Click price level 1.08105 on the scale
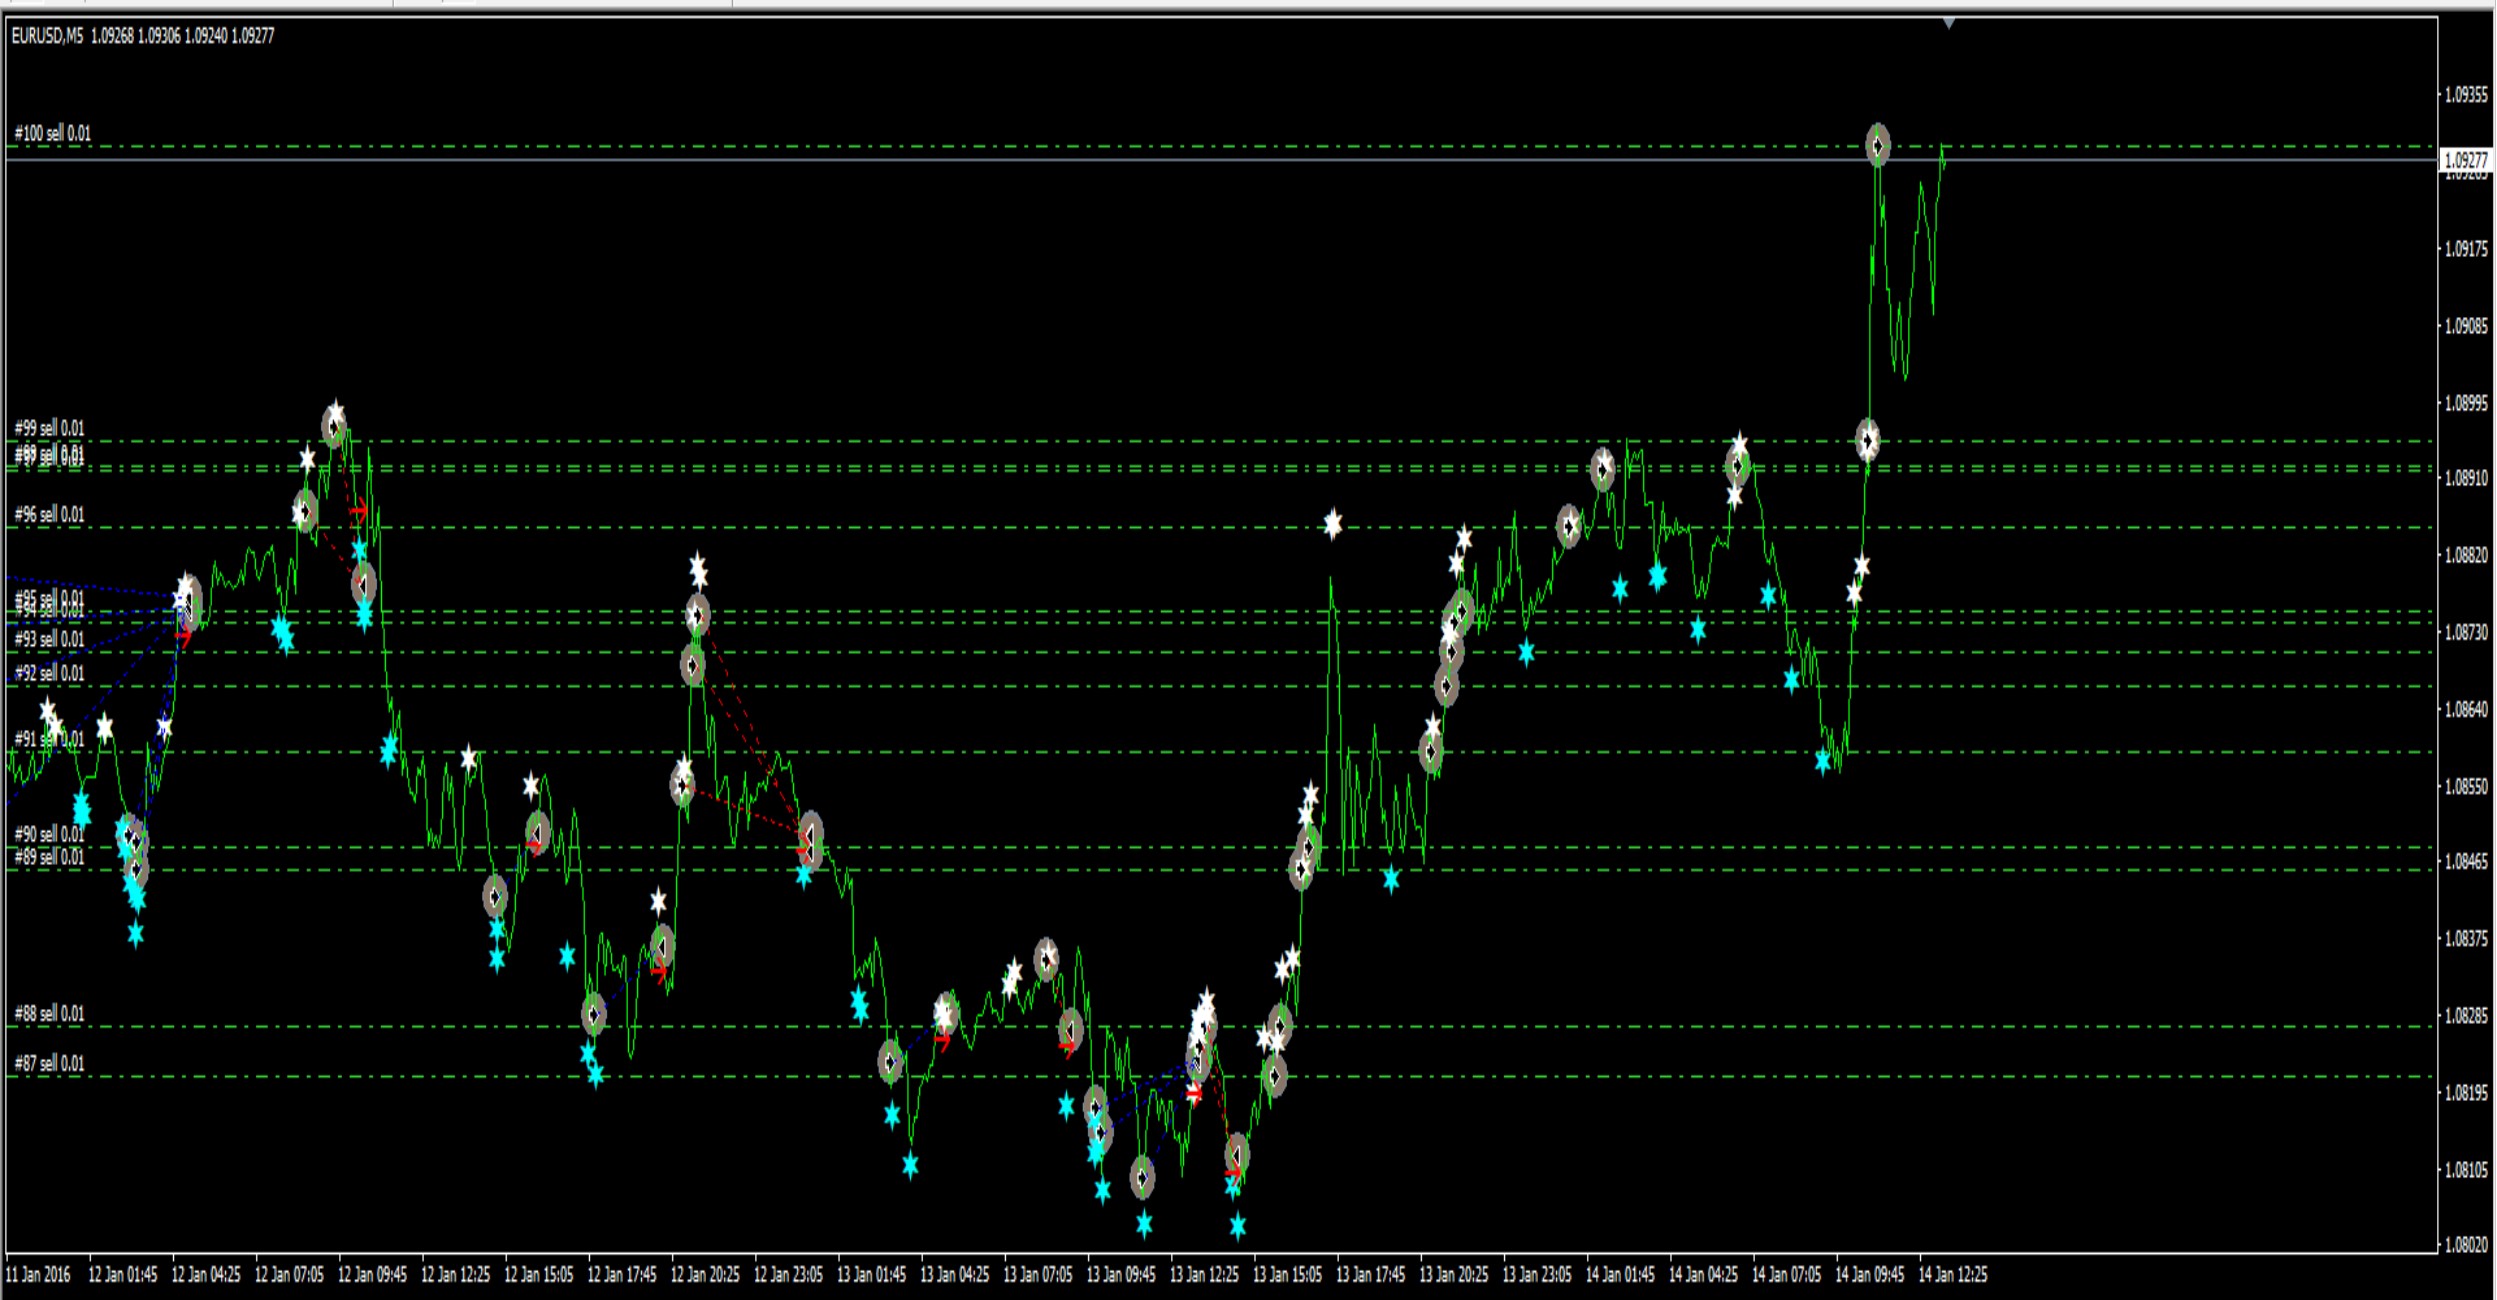Screen dimensions: 2497x1300 [x=2466, y=1169]
